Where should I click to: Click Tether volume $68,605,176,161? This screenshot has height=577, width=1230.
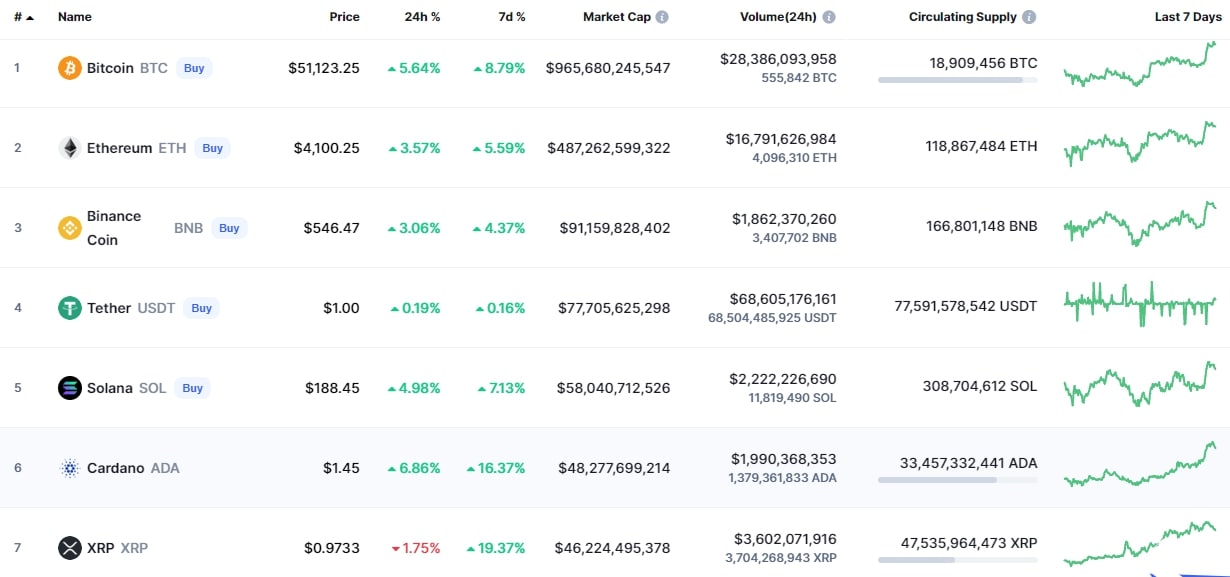click(784, 299)
